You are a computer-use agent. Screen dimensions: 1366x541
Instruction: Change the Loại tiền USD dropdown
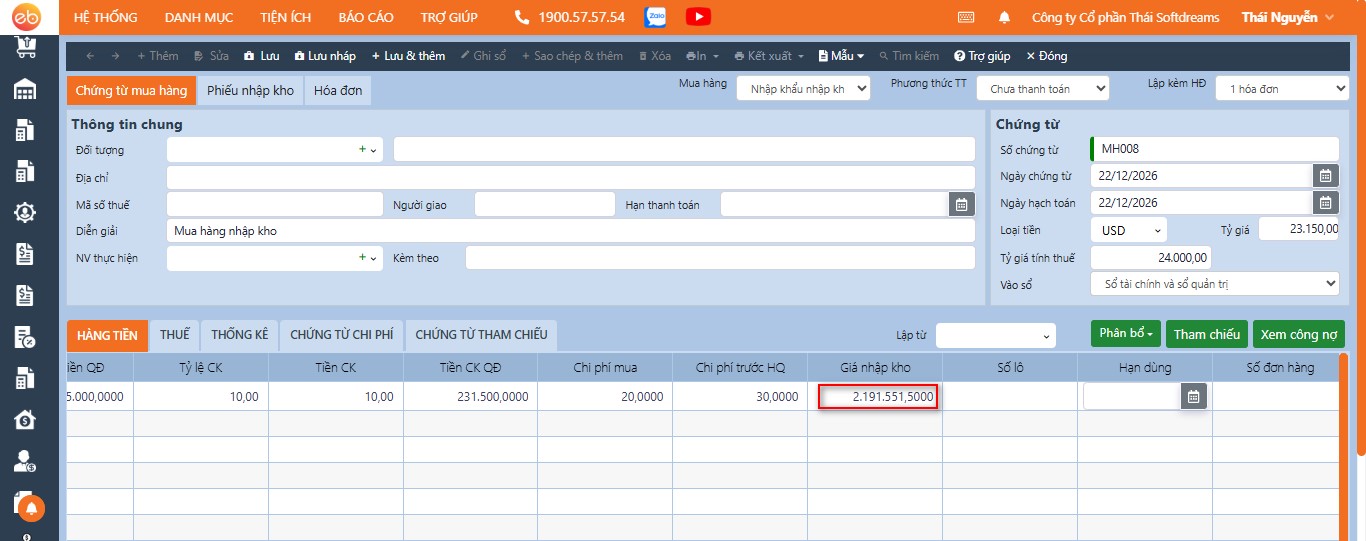[1128, 230]
